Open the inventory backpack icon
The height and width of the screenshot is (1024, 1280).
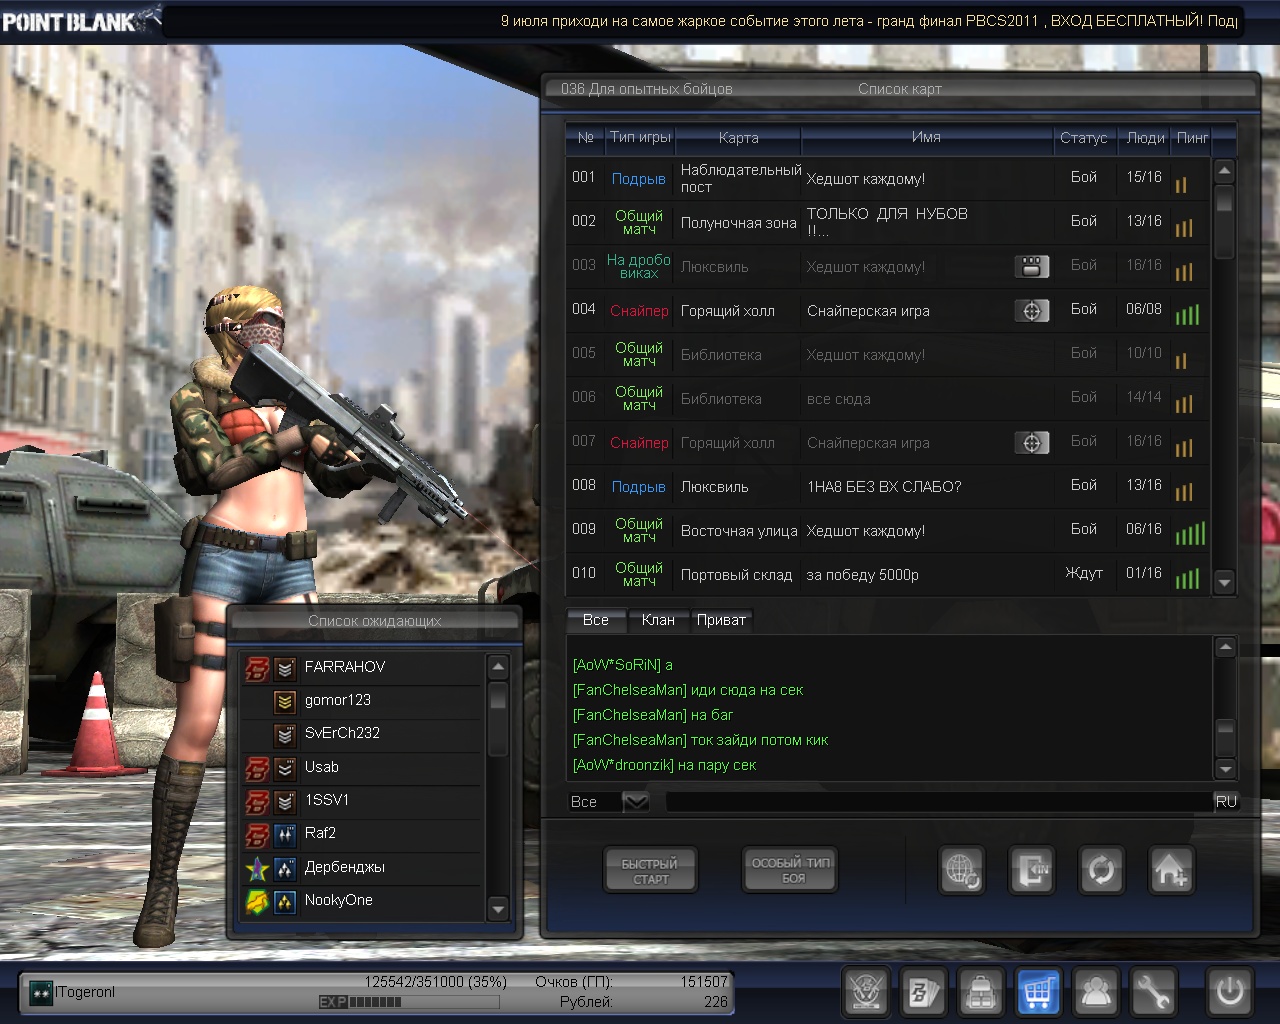(981, 992)
